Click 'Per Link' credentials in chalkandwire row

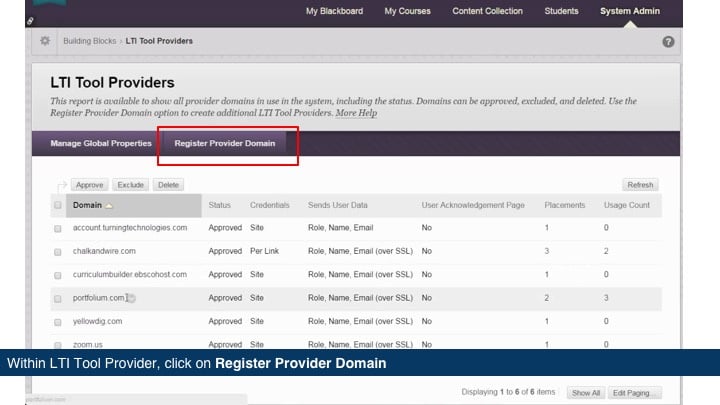pyautogui.click(x=264, y=251)
